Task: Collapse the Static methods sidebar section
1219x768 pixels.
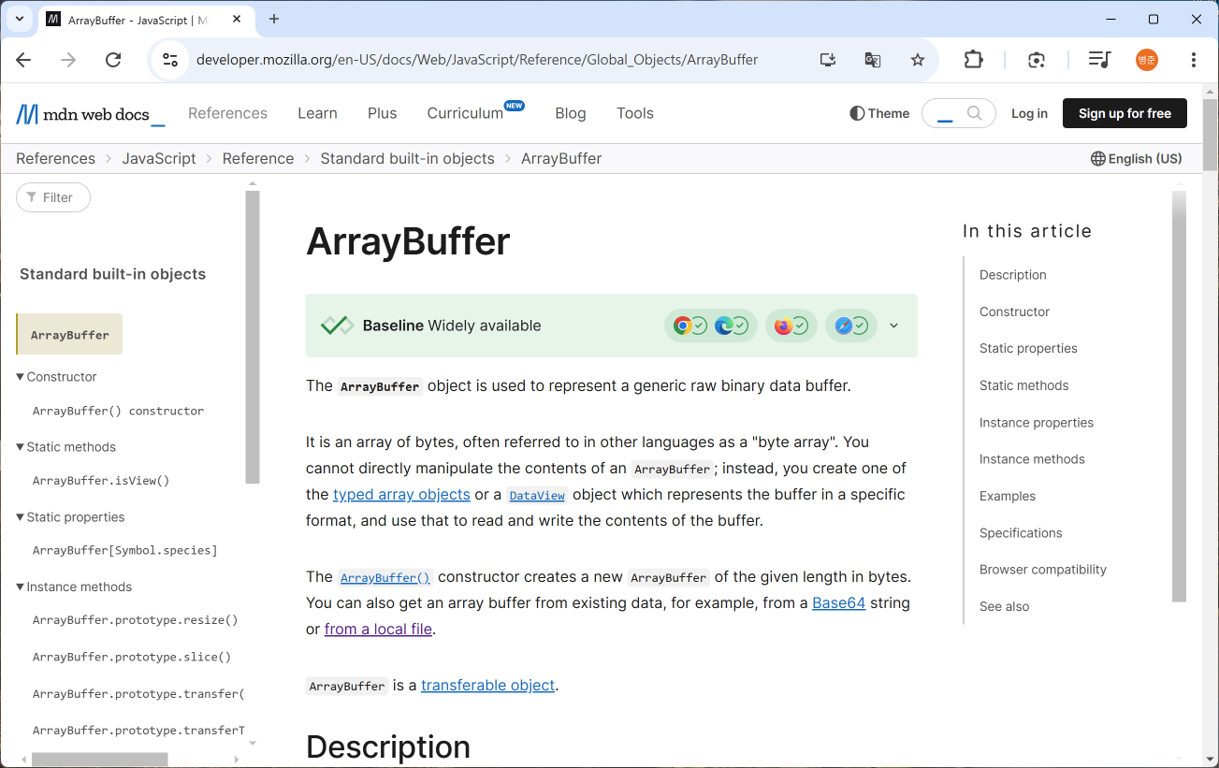Action: (65, 447)
